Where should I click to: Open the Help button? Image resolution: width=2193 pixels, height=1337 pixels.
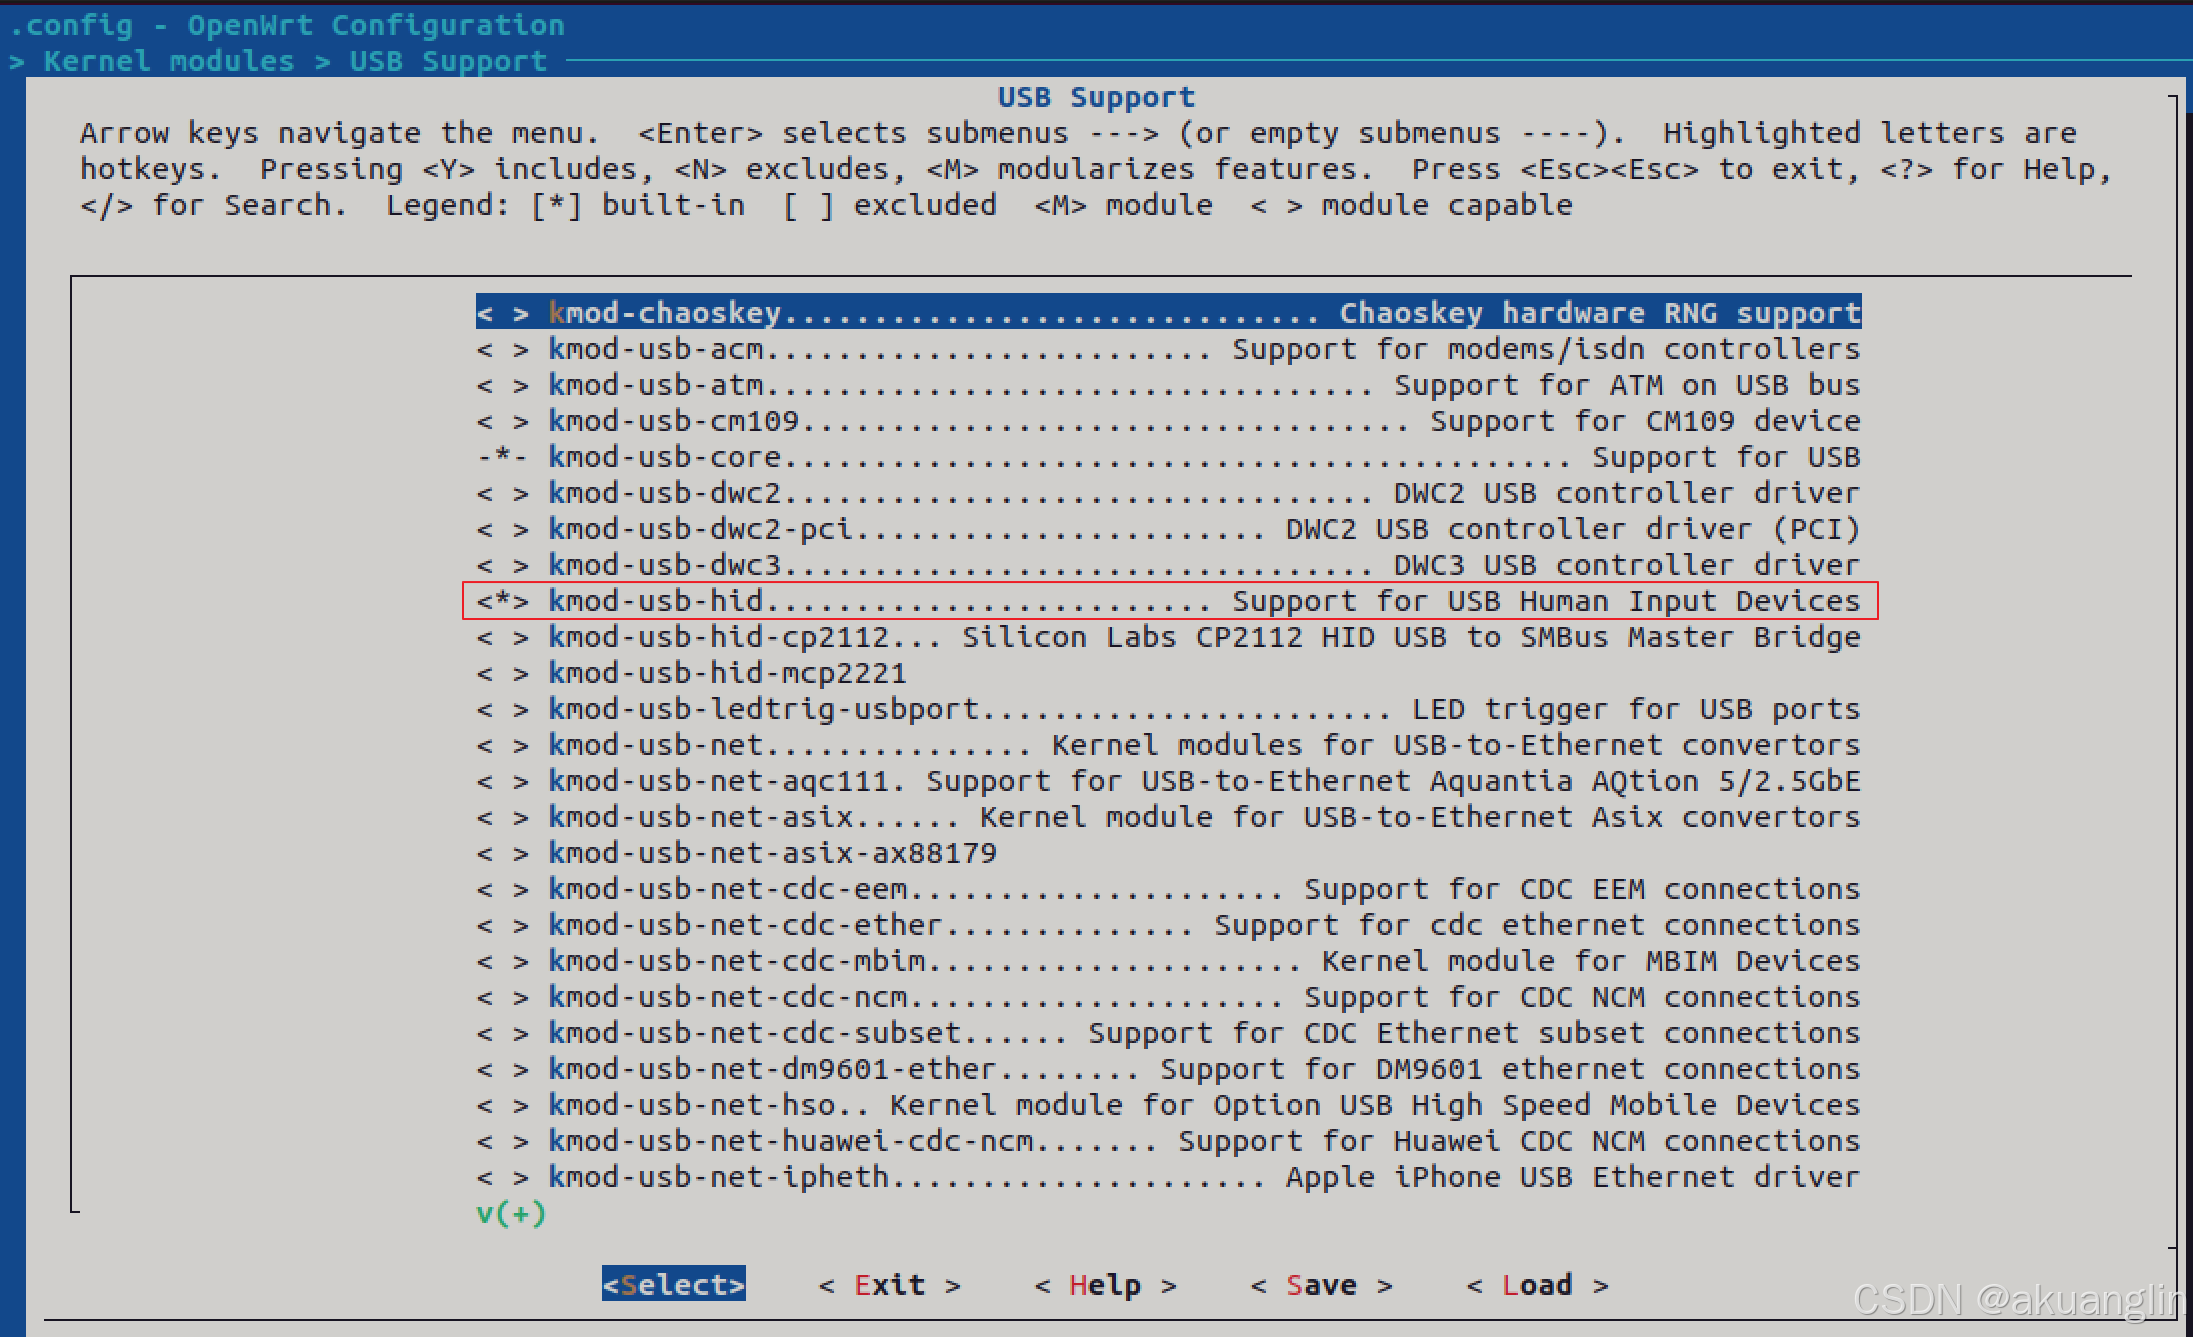(x=1105, y=1284)
